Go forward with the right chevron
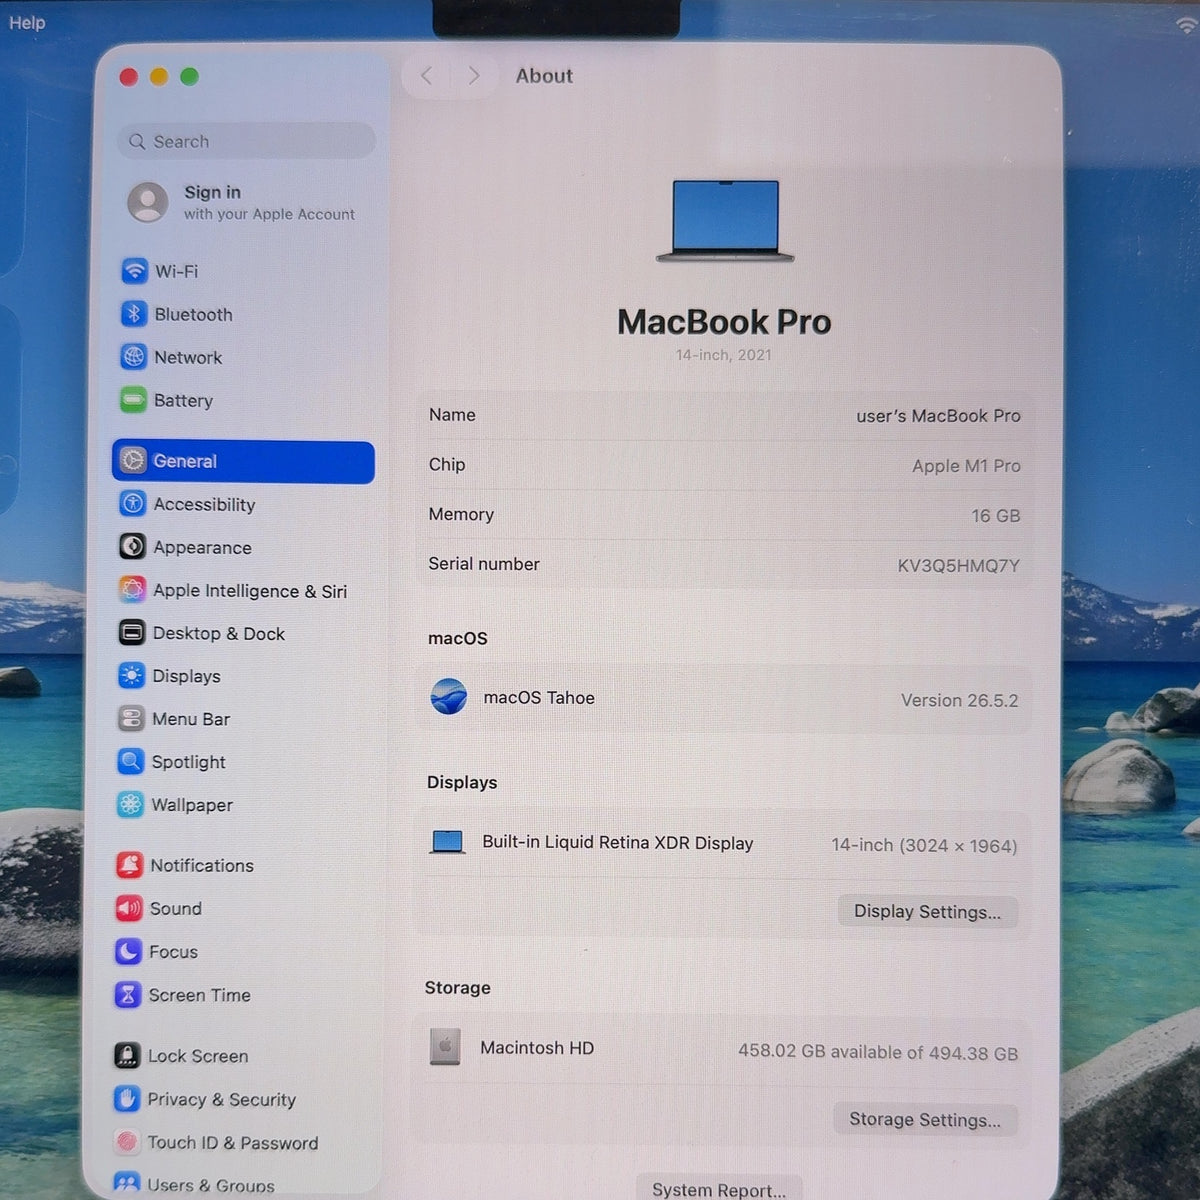 click(x=474, y=76)
